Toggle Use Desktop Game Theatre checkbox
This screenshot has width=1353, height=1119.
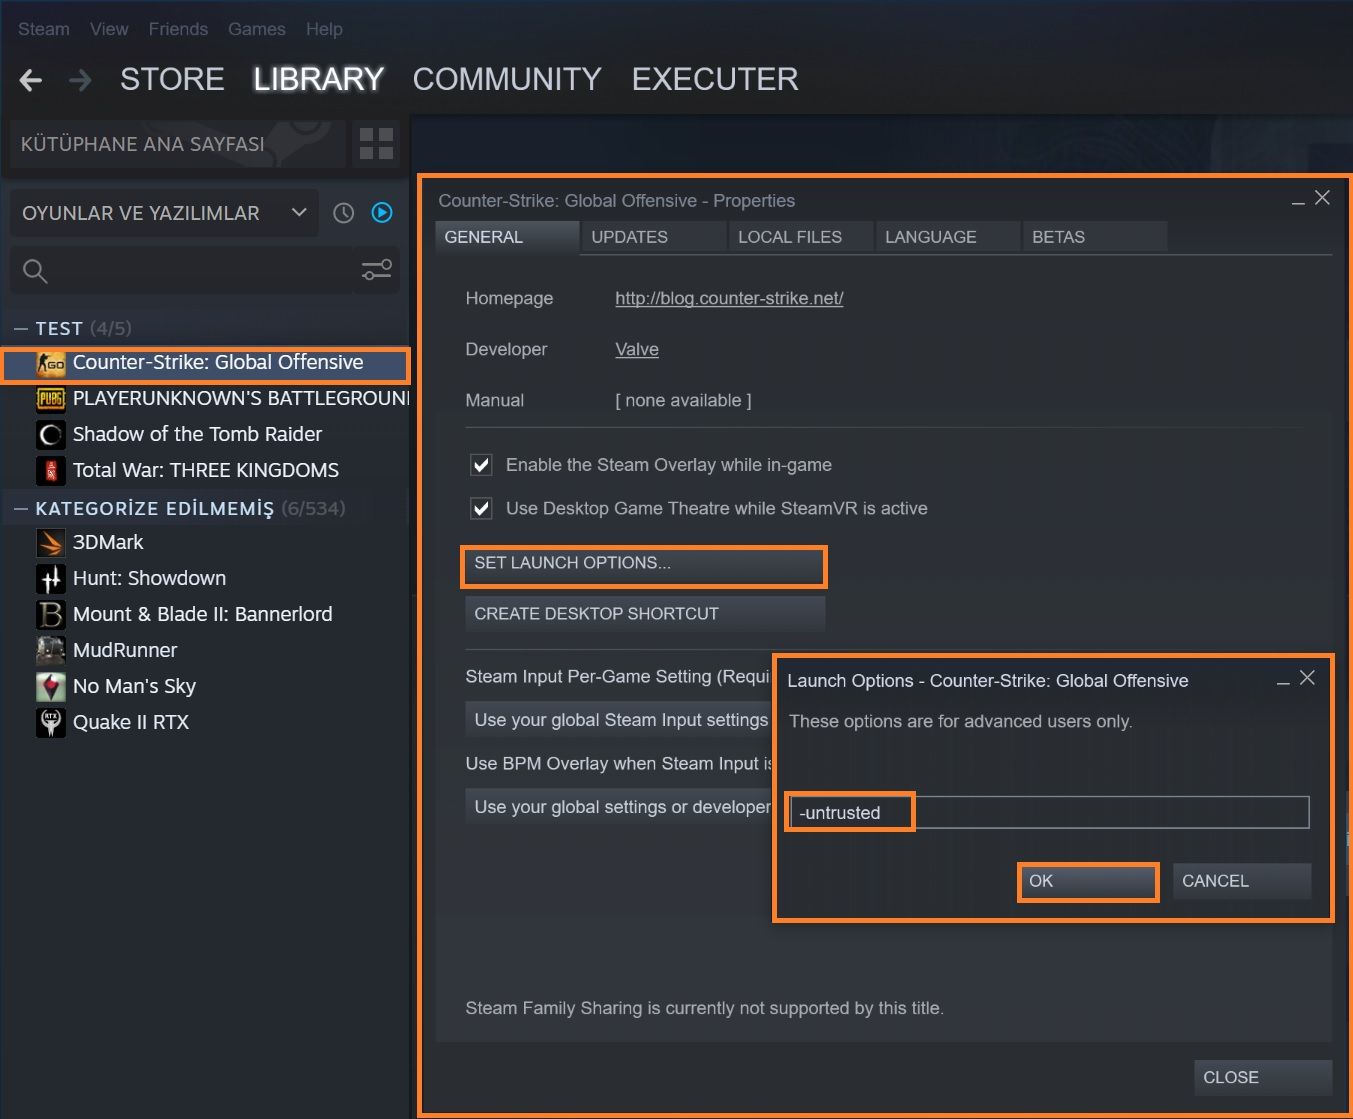tap(482, 509)
